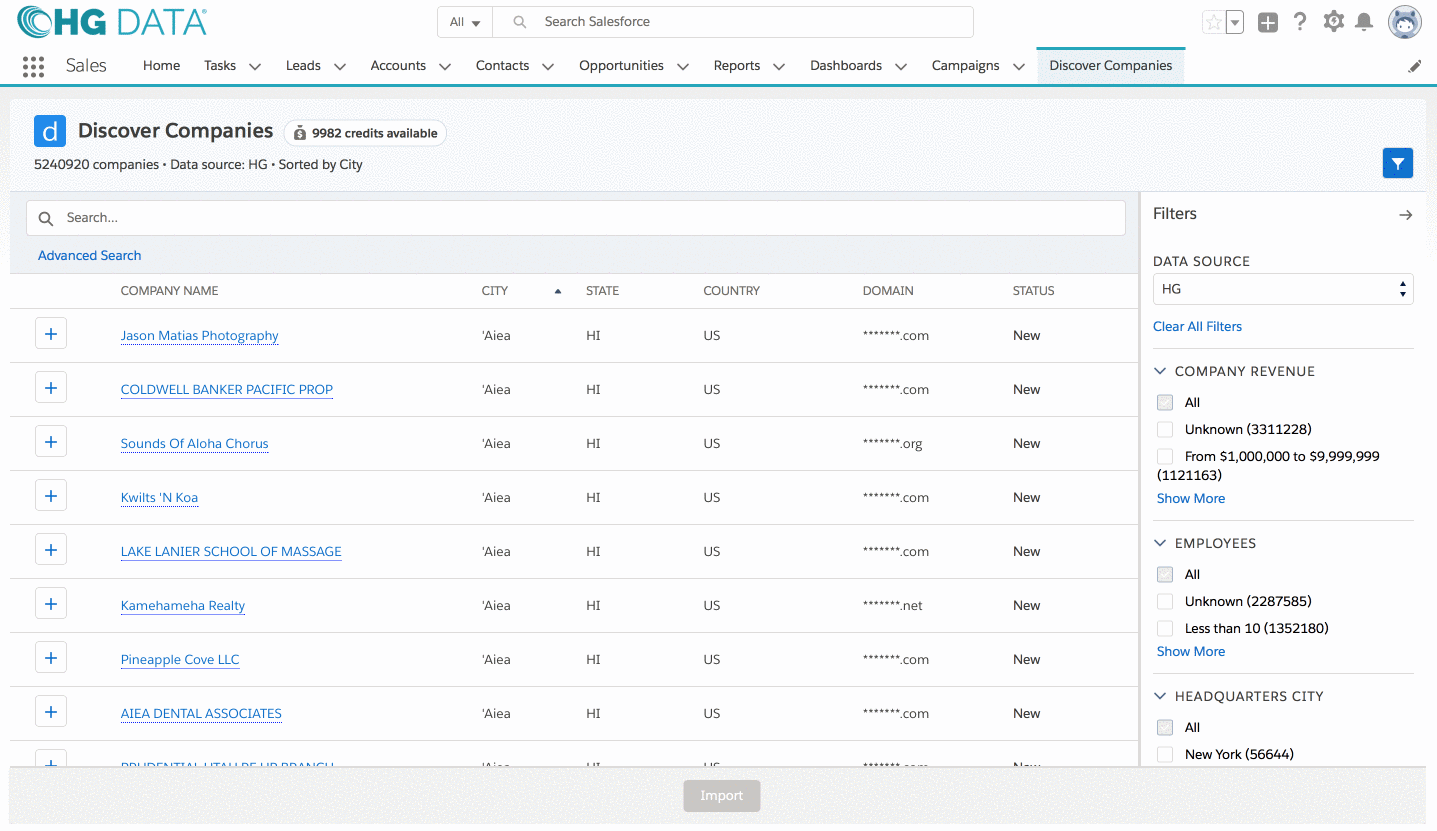Click the notifications bell icon
Image resolution: width=1437 pixels, height=831 pixels.
click(1363, 22)
